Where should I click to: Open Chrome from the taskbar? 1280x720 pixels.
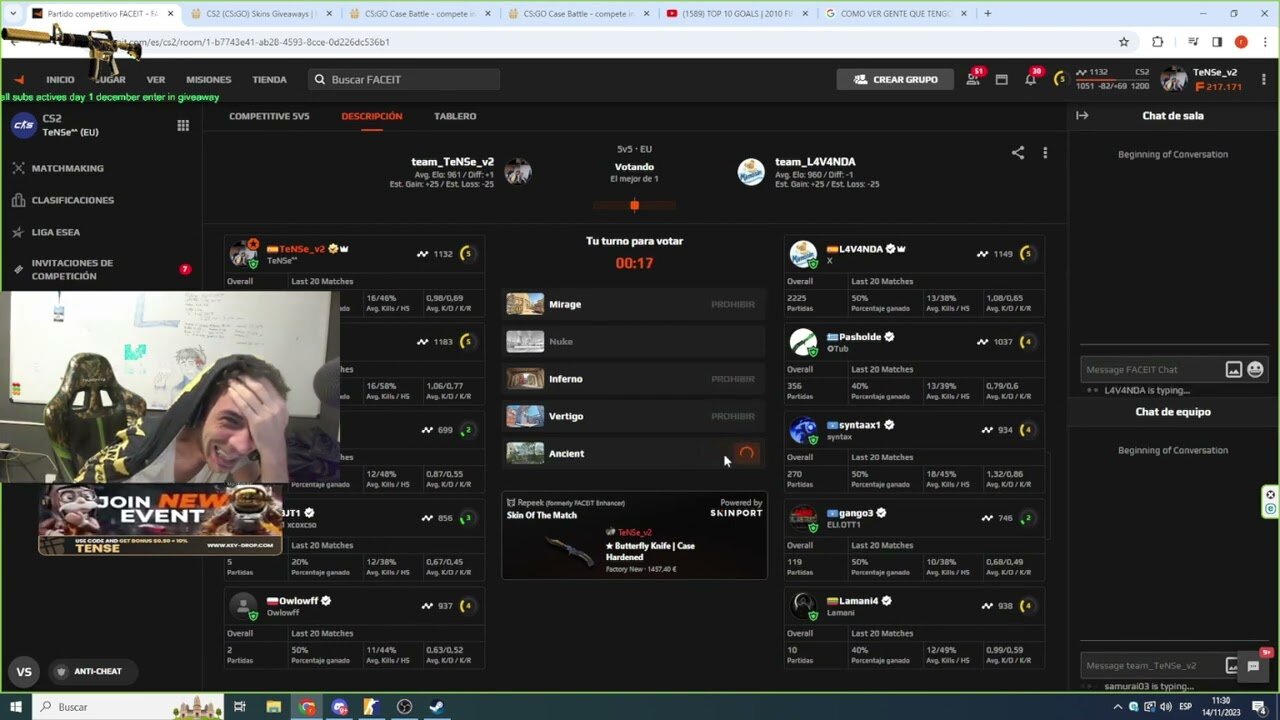click(307, 707)
